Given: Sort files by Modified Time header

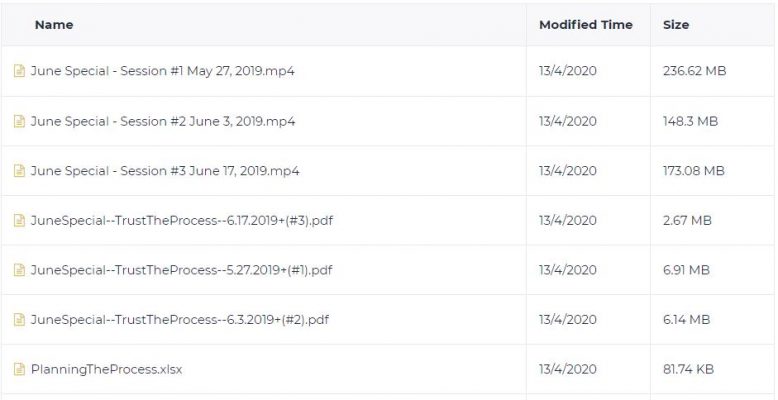Looking at the screenshot, I should point(586,25).
